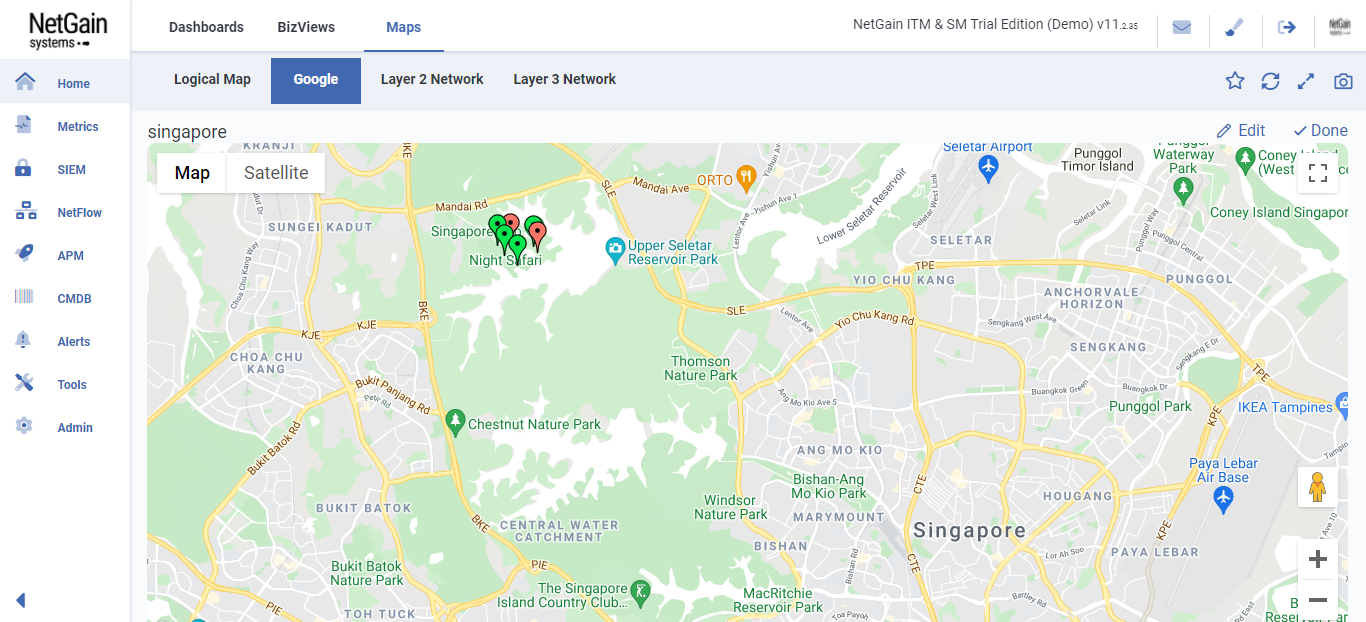This screenshot has width=1366, height=622.
Task: Switch to Dashboards tab
Action: [x=206, y=27]
